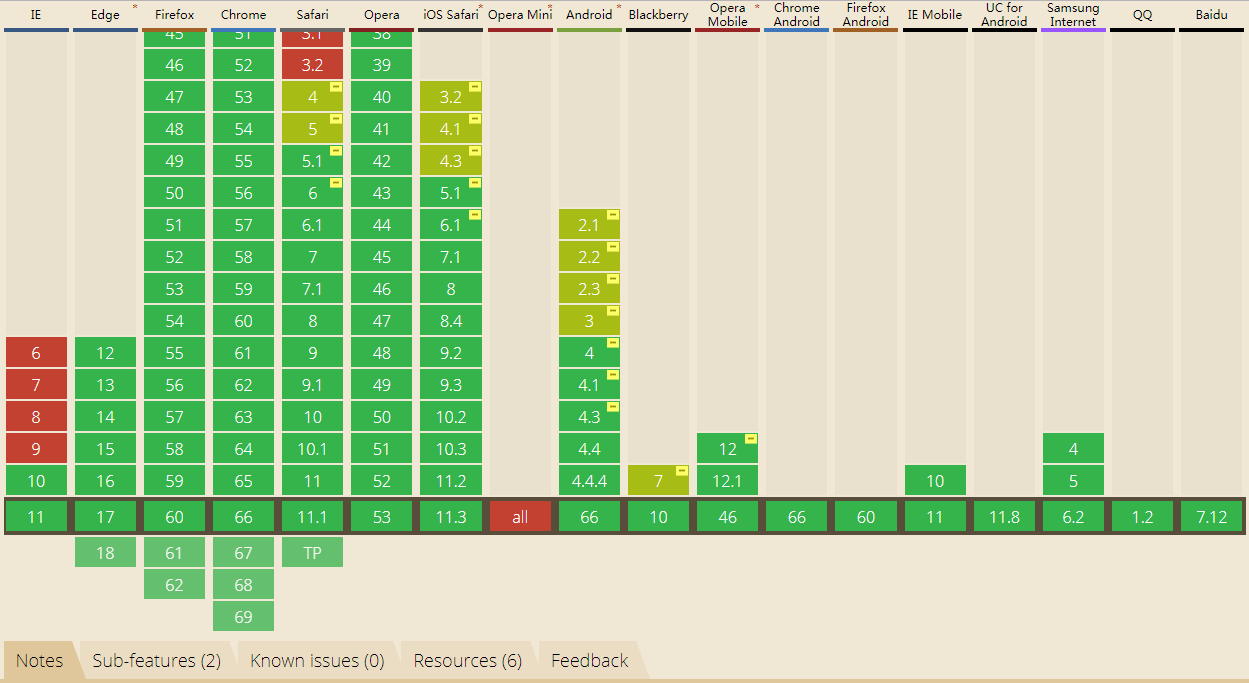Click the Blackberry 10 cell
Screen dimensions: 1249x683
coord(659,517)
